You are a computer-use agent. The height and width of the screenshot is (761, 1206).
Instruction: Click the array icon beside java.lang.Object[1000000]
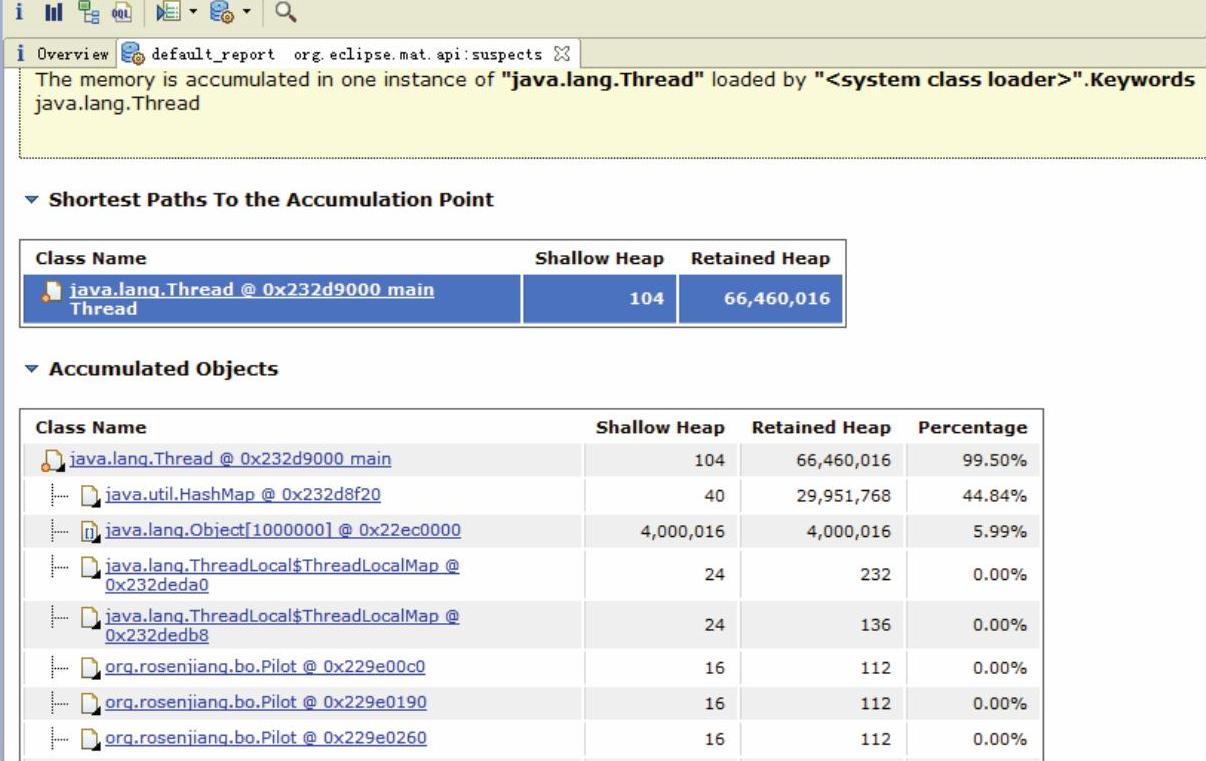click(91, 531)
